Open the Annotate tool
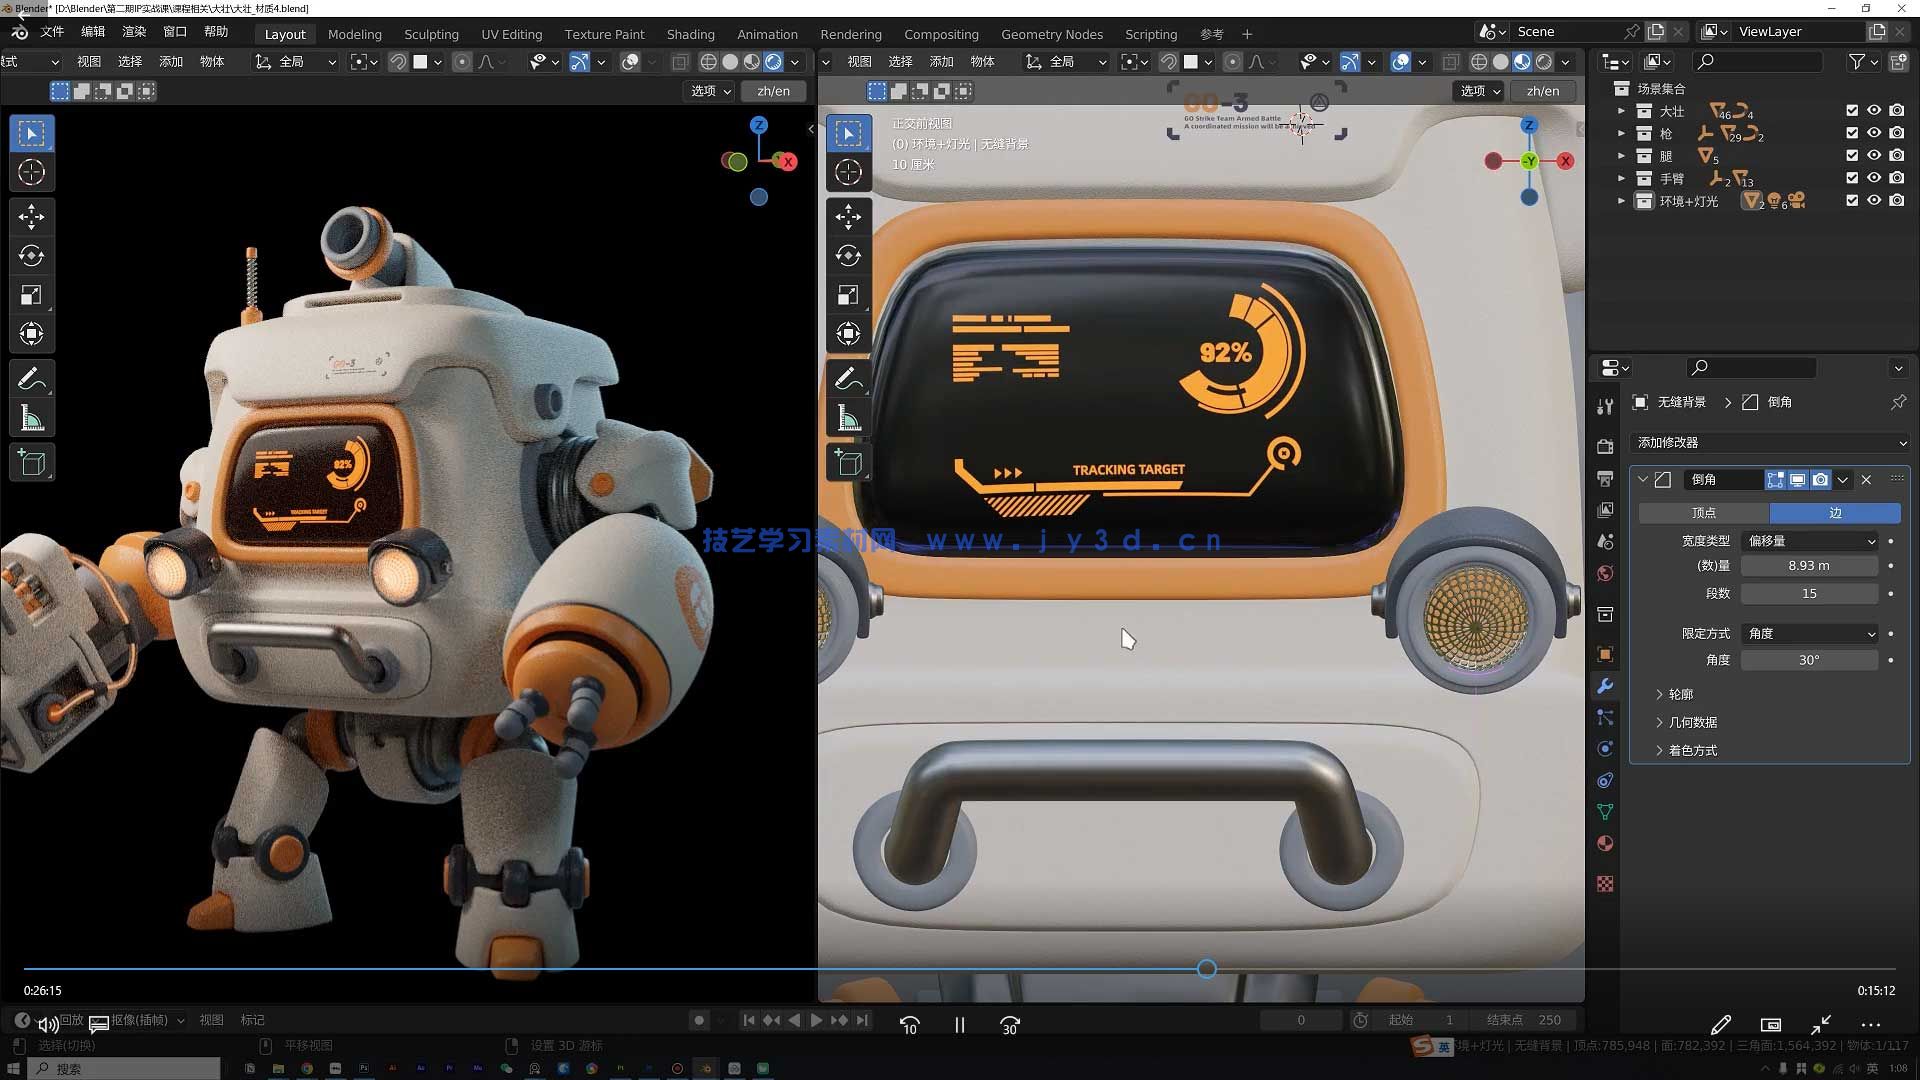The image size is (1920, 1080). [32, 377]
